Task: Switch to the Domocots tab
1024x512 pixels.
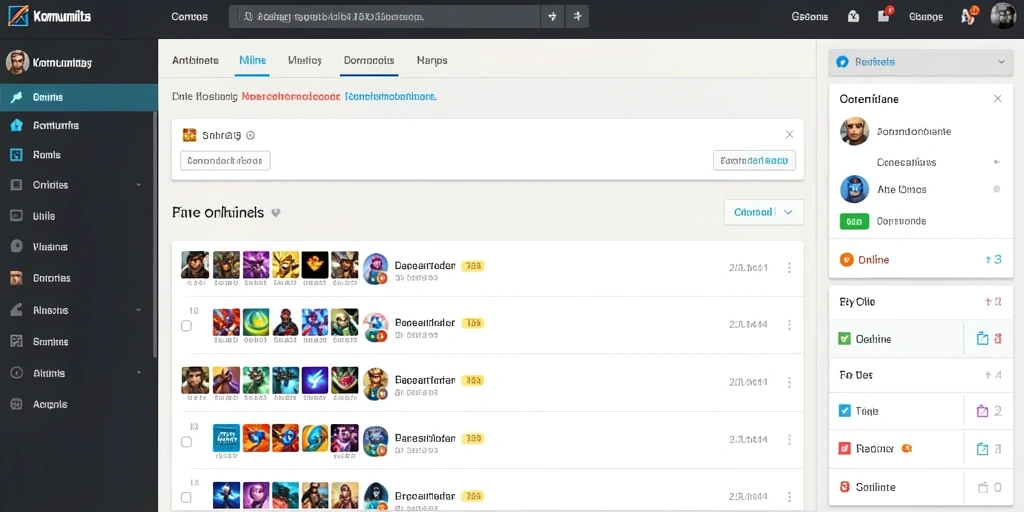Action: tap(369, 60)
